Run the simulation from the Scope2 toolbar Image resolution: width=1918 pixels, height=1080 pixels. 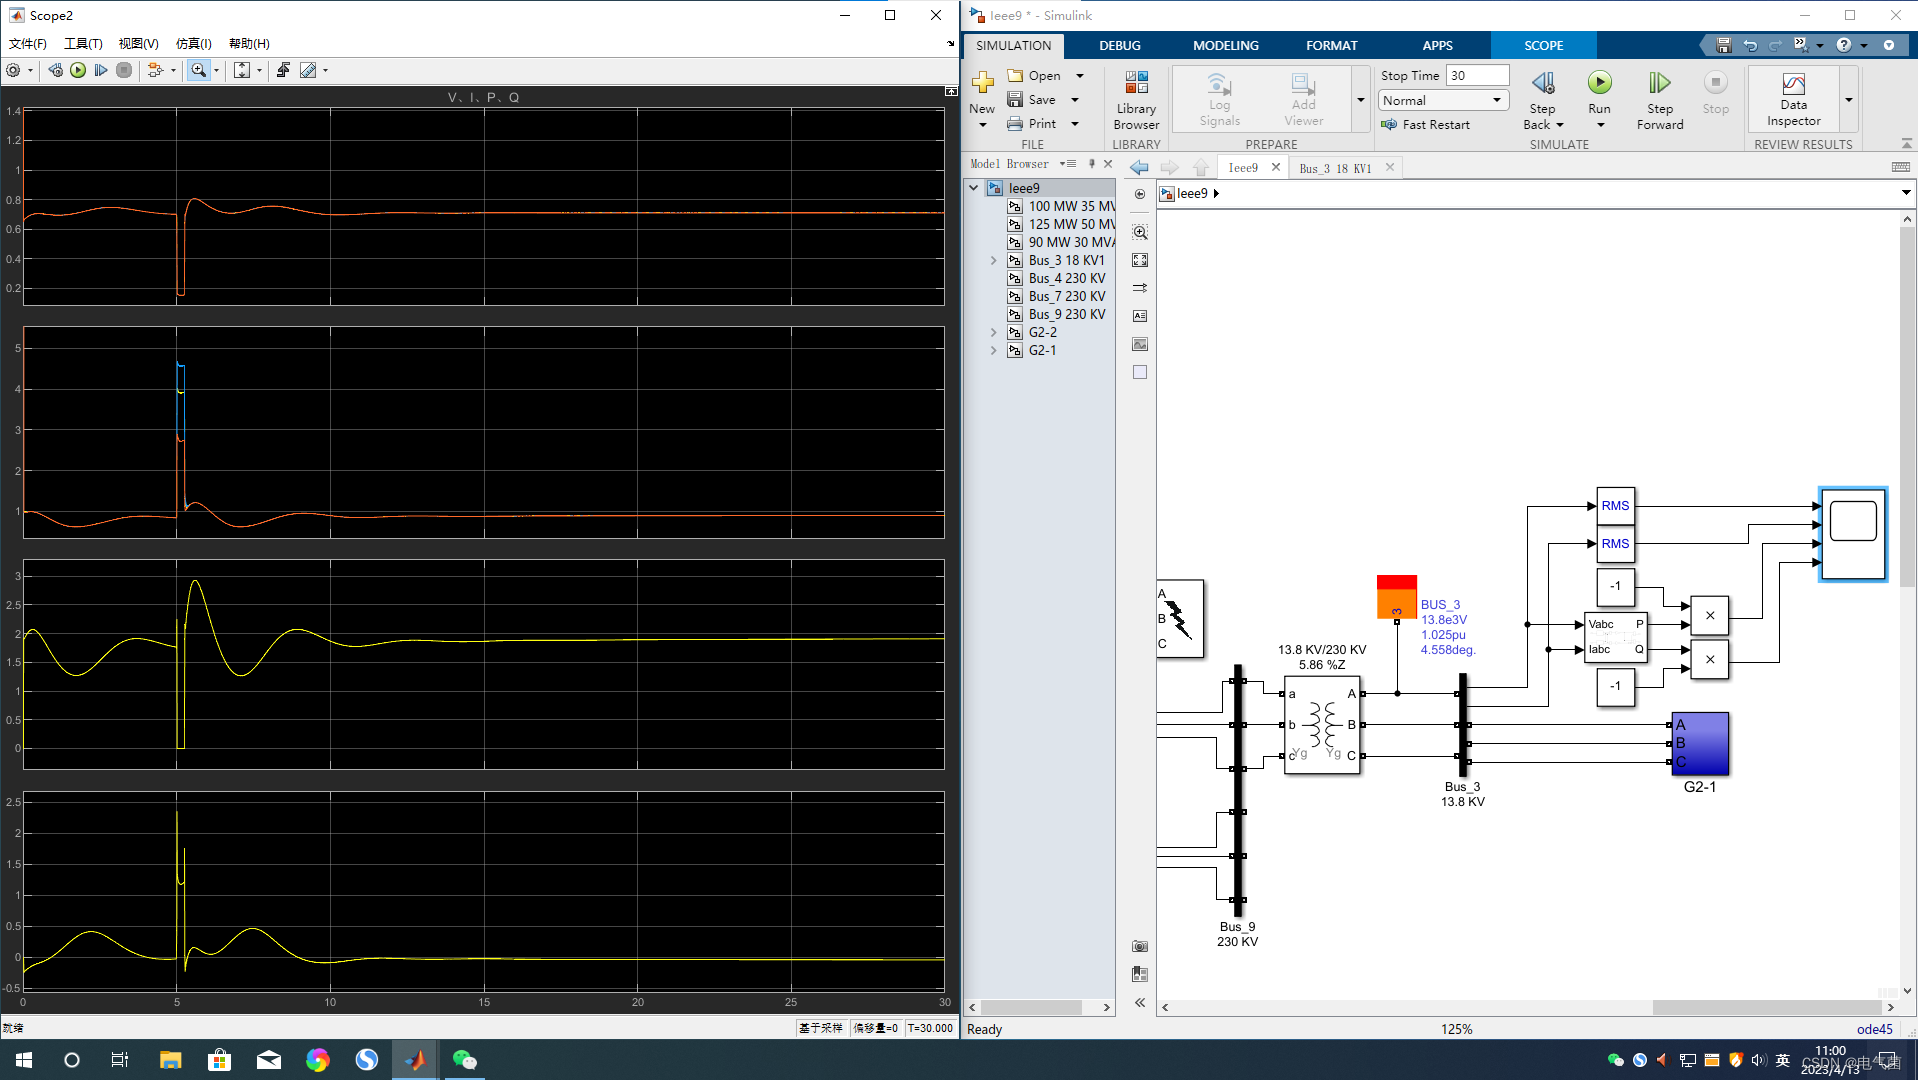pyautogui.click(x=78, y=70)
